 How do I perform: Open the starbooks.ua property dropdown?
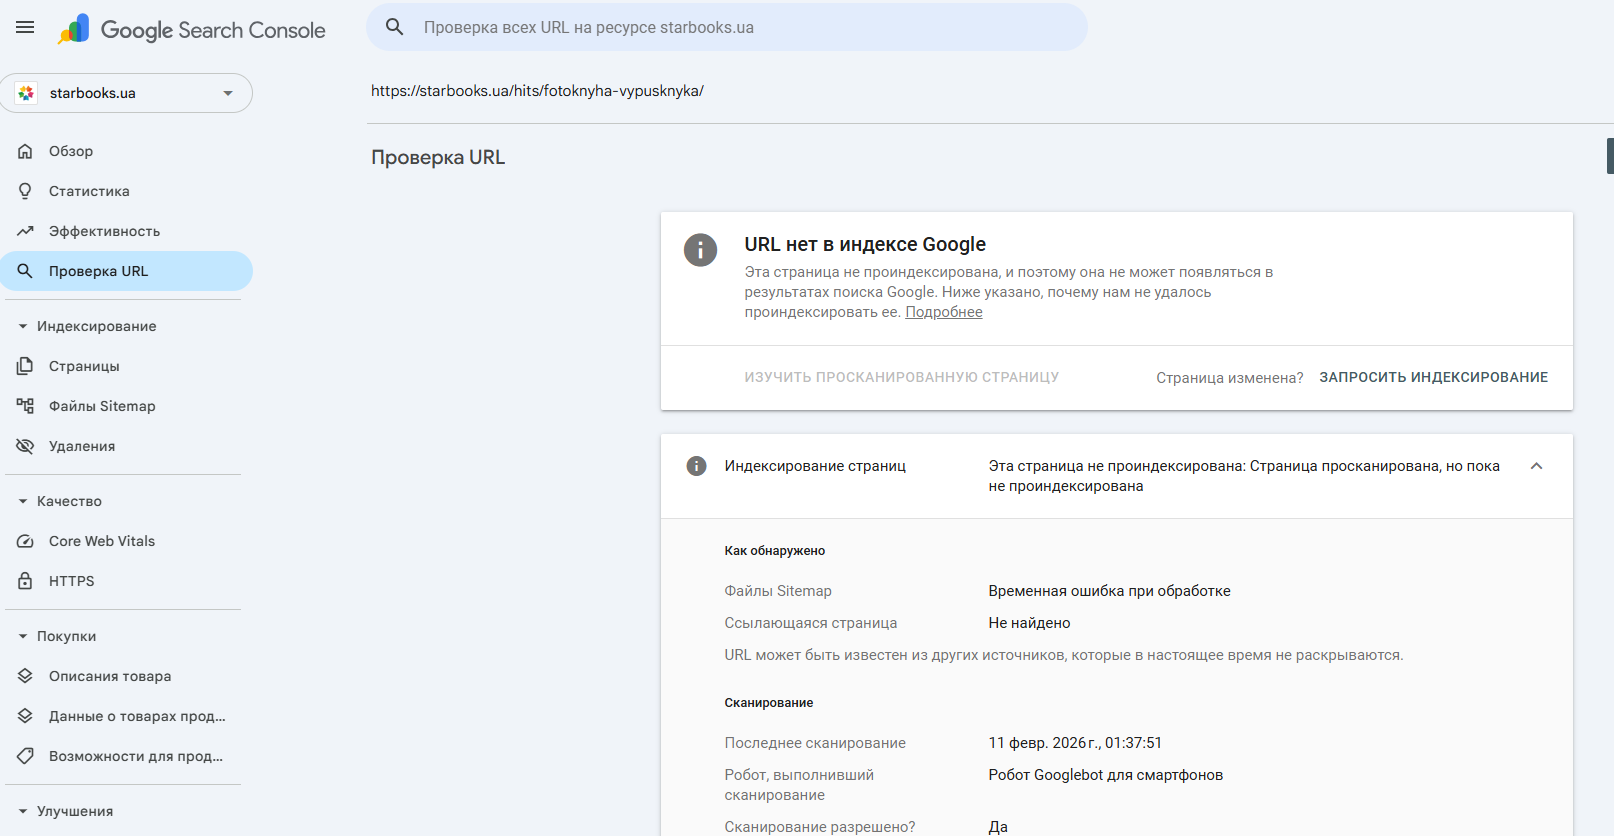point(126,93)
